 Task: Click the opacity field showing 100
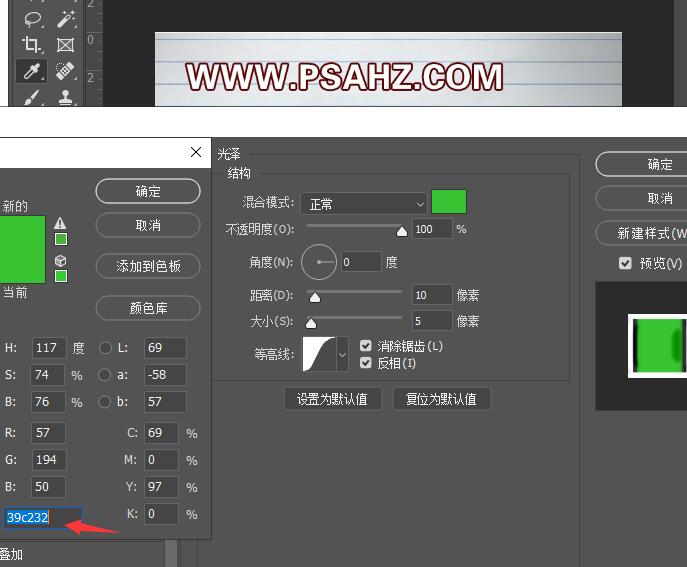(432, 229)
